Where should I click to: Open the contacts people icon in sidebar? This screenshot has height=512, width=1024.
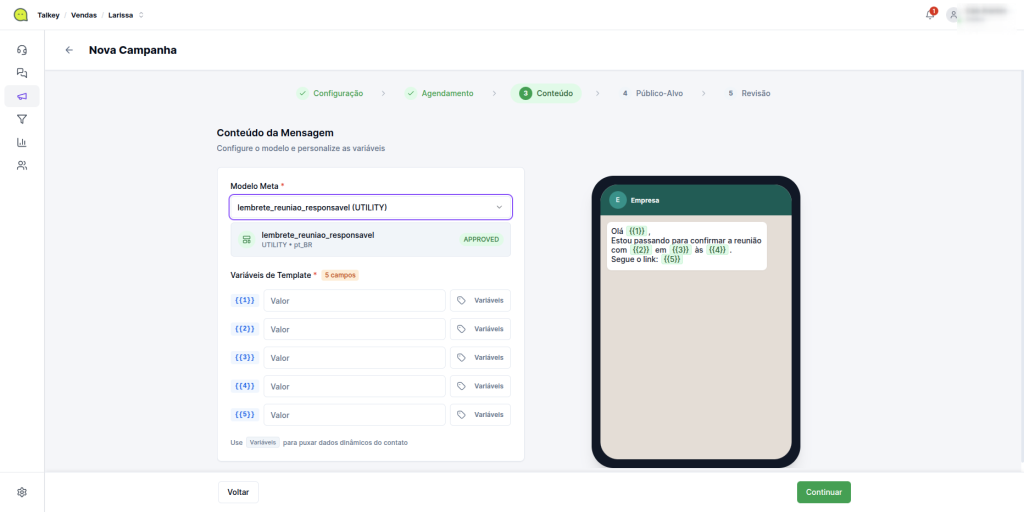coord(22,165)
